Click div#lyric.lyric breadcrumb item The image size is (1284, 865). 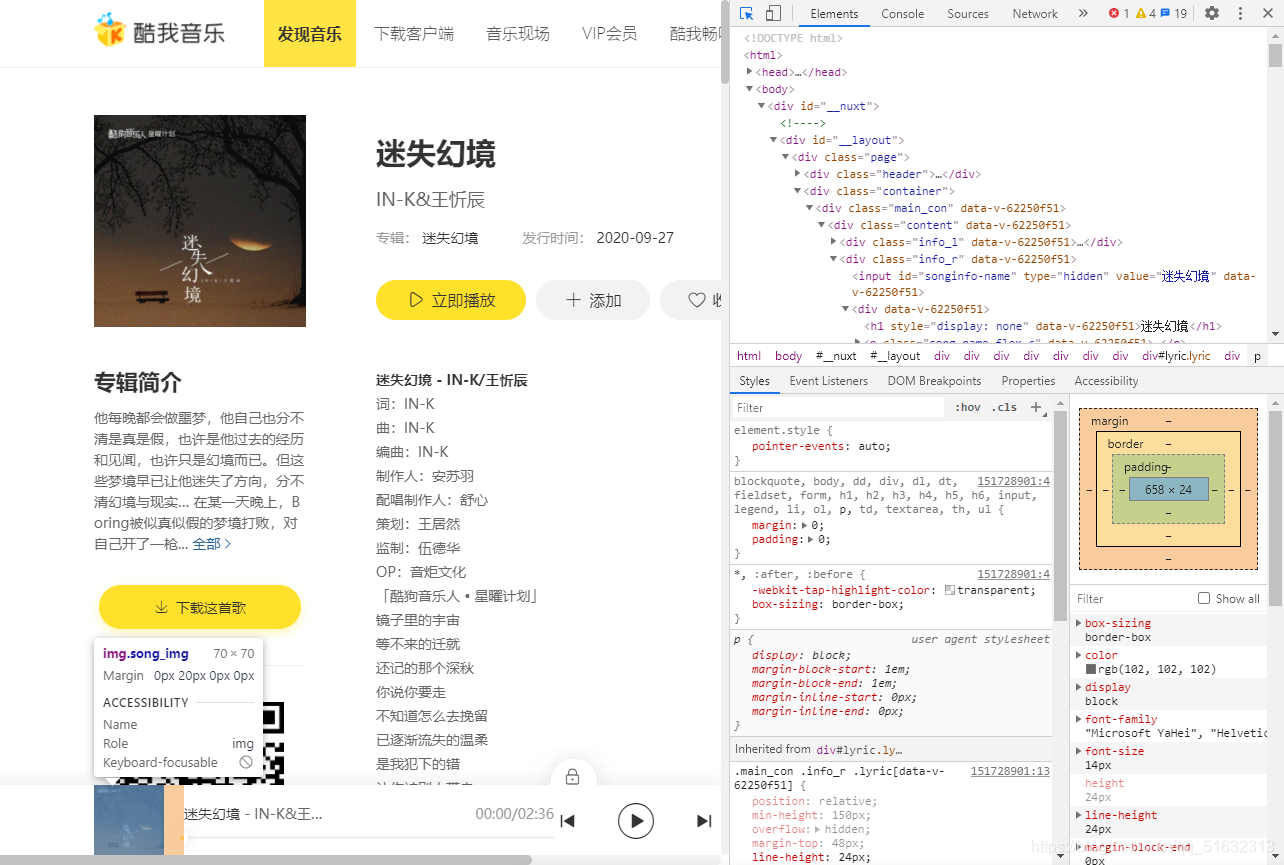click(x=1176, y=356)
